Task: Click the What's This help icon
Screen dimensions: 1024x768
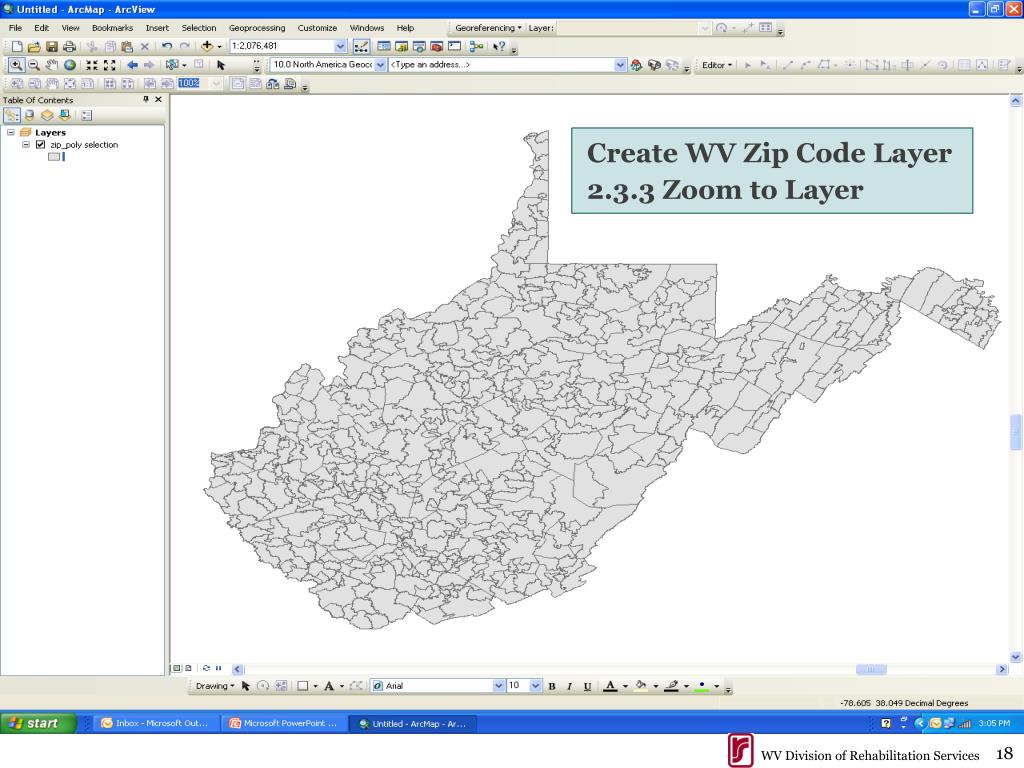Action: click(x=500, y=46)
